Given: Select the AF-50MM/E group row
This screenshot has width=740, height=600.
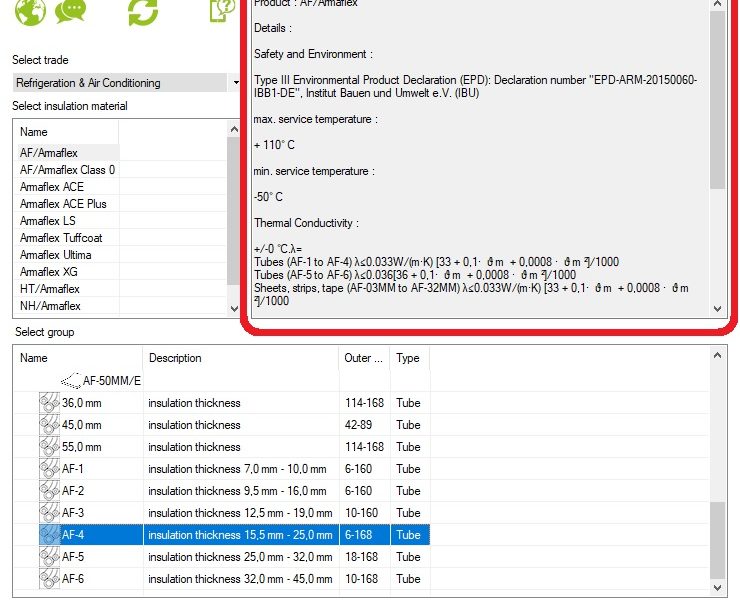Looking at the screenshot, I should click(x=111, y=380).
